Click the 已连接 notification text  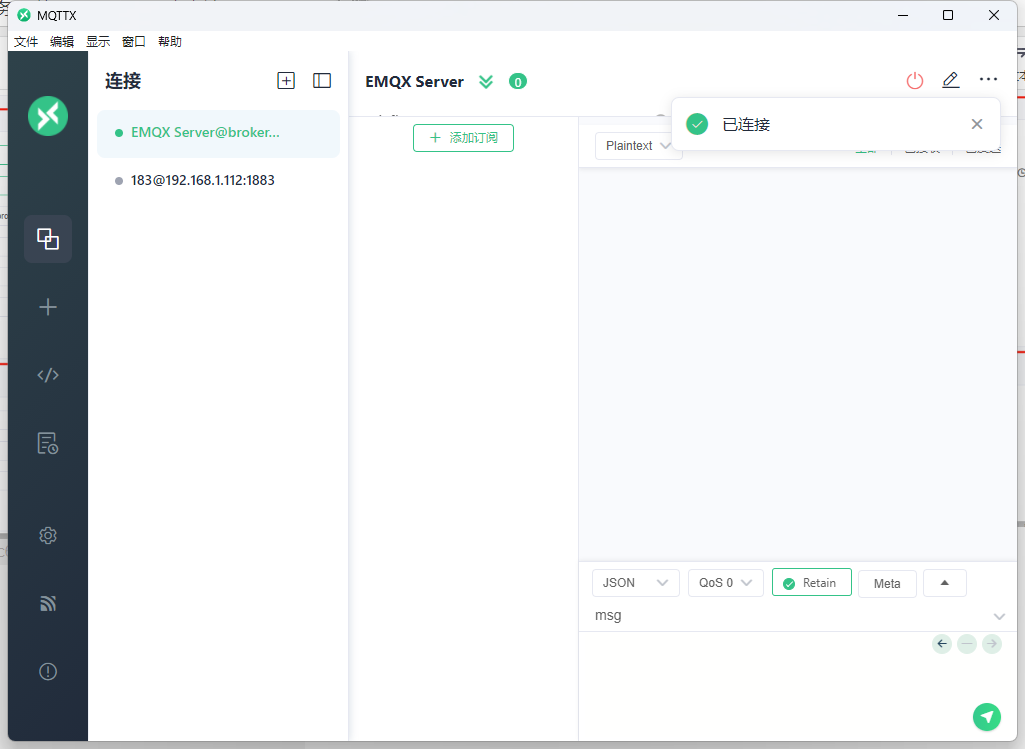coord(746,124)
